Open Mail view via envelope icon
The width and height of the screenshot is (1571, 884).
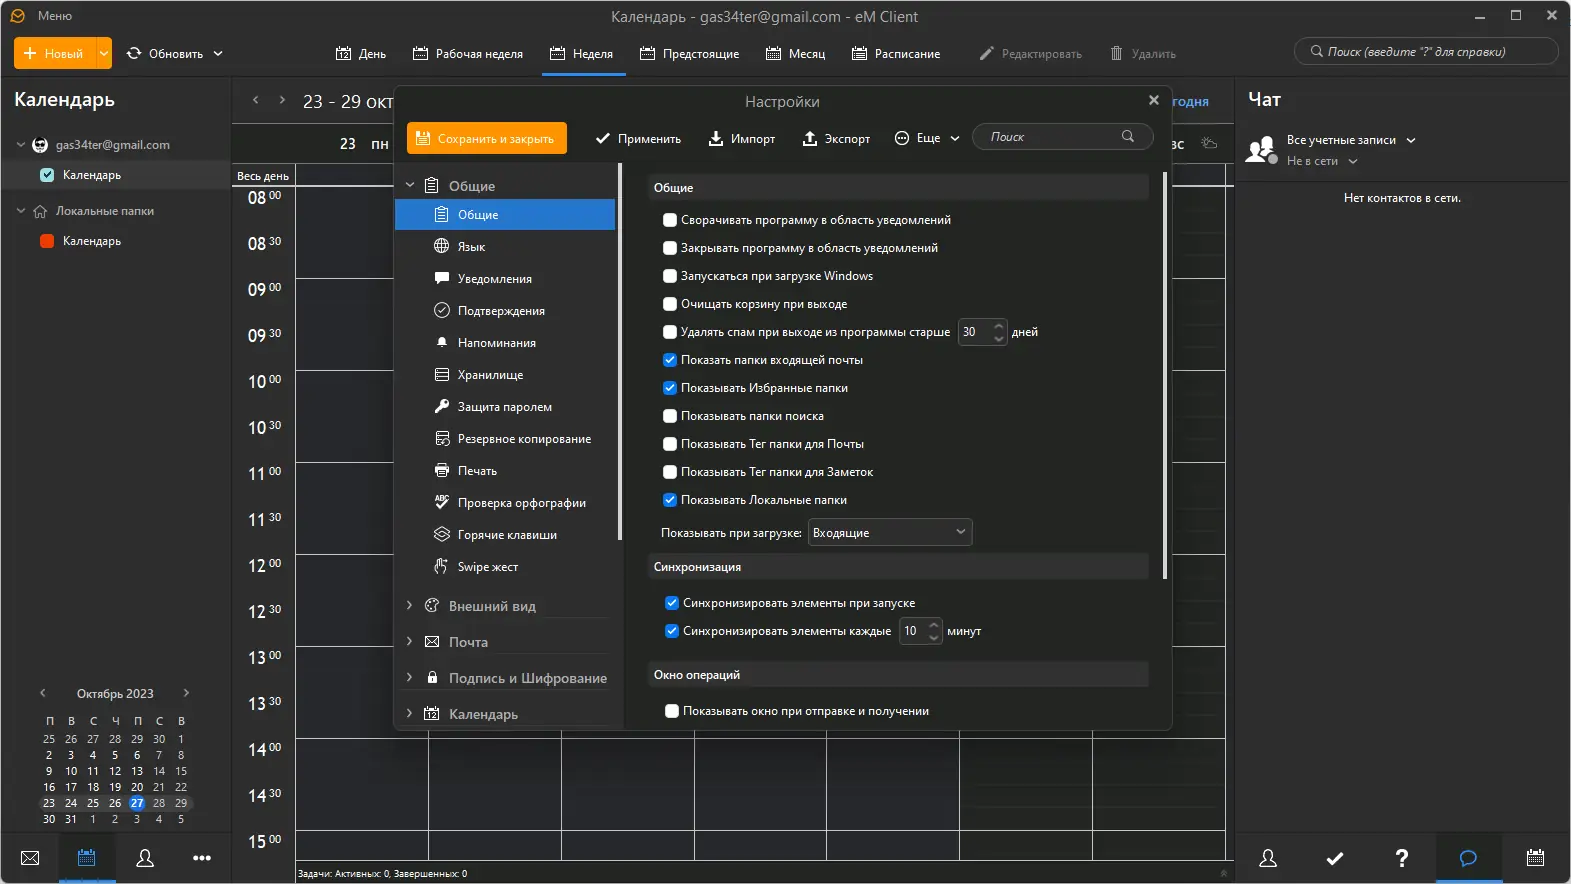point(30,858)
